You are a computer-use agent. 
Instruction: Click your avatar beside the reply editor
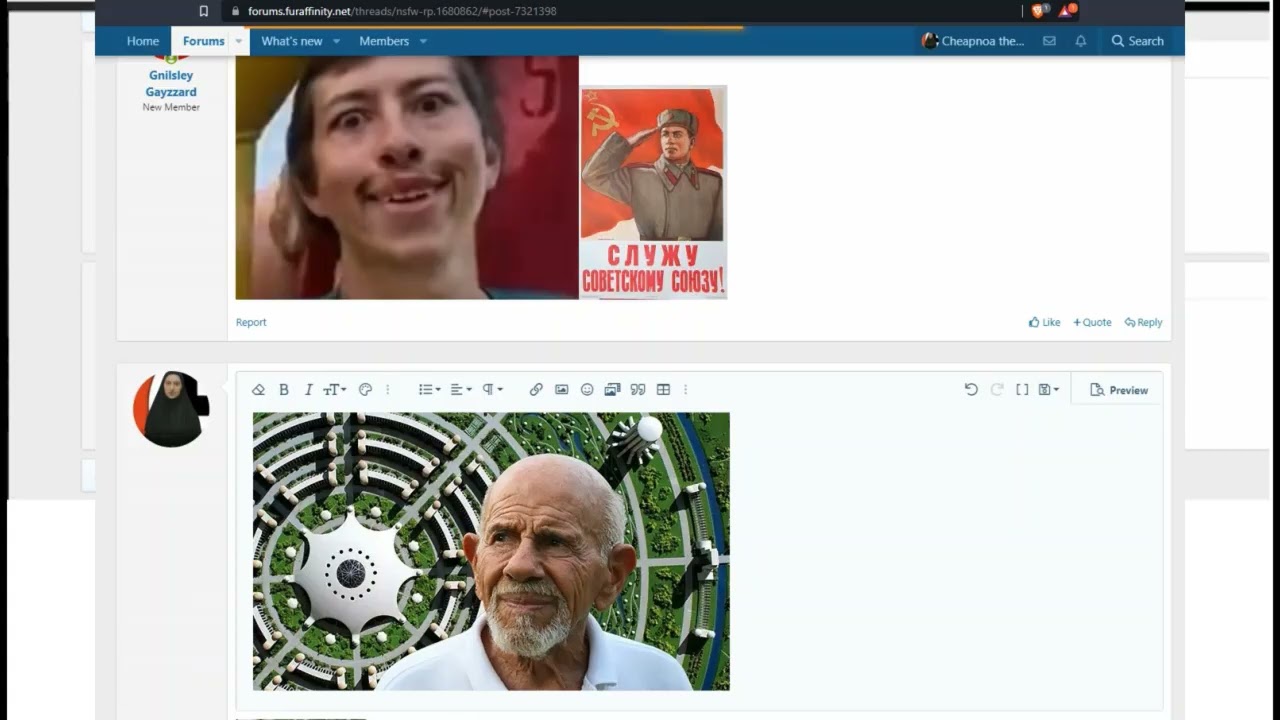tap(171, 409)
